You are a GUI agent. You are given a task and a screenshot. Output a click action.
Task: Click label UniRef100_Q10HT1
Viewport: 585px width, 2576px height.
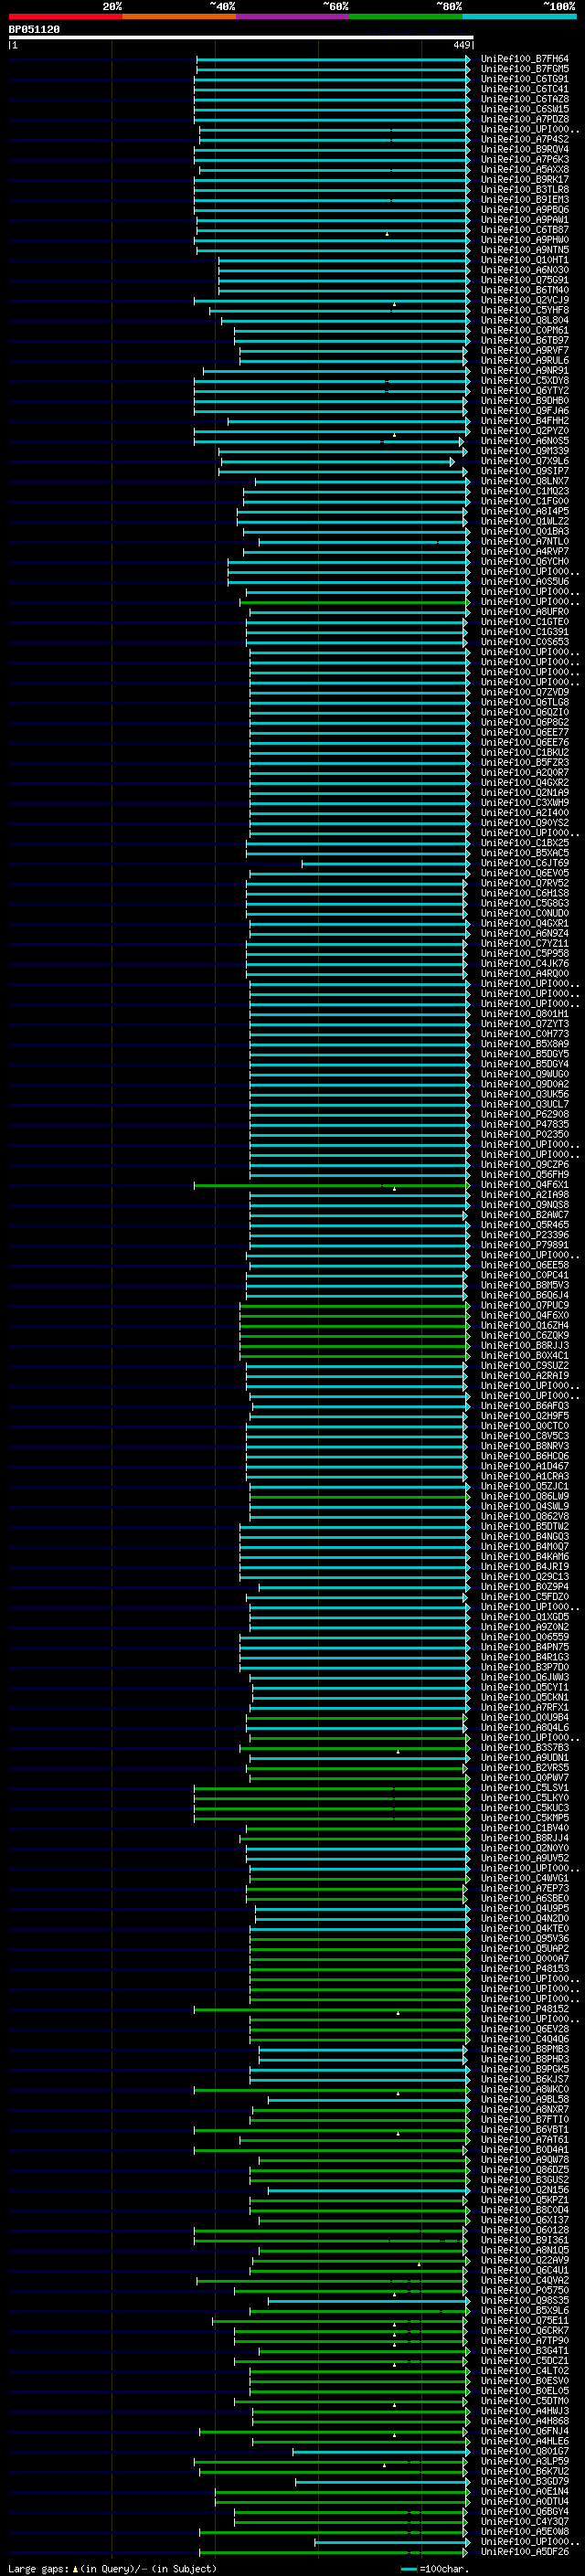click(525, 260)
